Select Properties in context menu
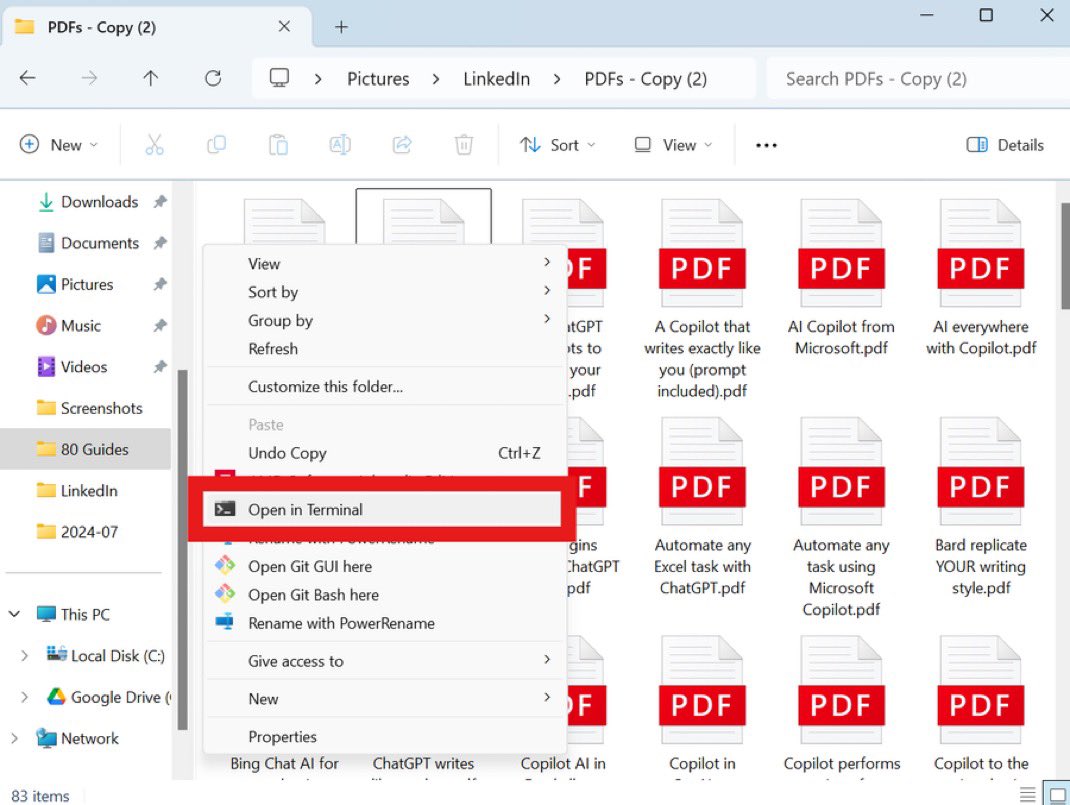Image resolution: width=1070 pixels, height=805 pixels. coord(385,737)
